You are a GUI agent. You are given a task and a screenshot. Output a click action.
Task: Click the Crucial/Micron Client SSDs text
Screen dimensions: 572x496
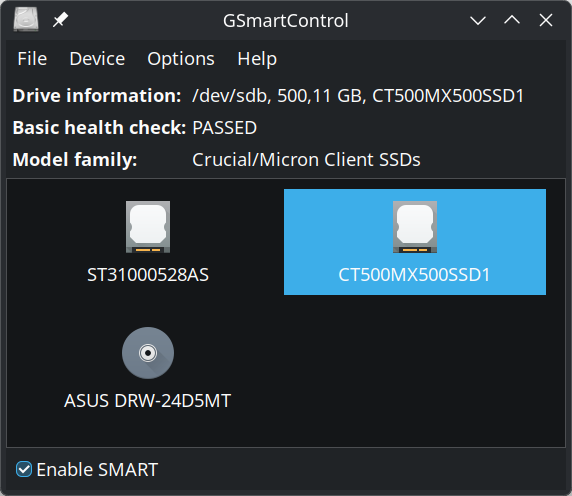306,160
